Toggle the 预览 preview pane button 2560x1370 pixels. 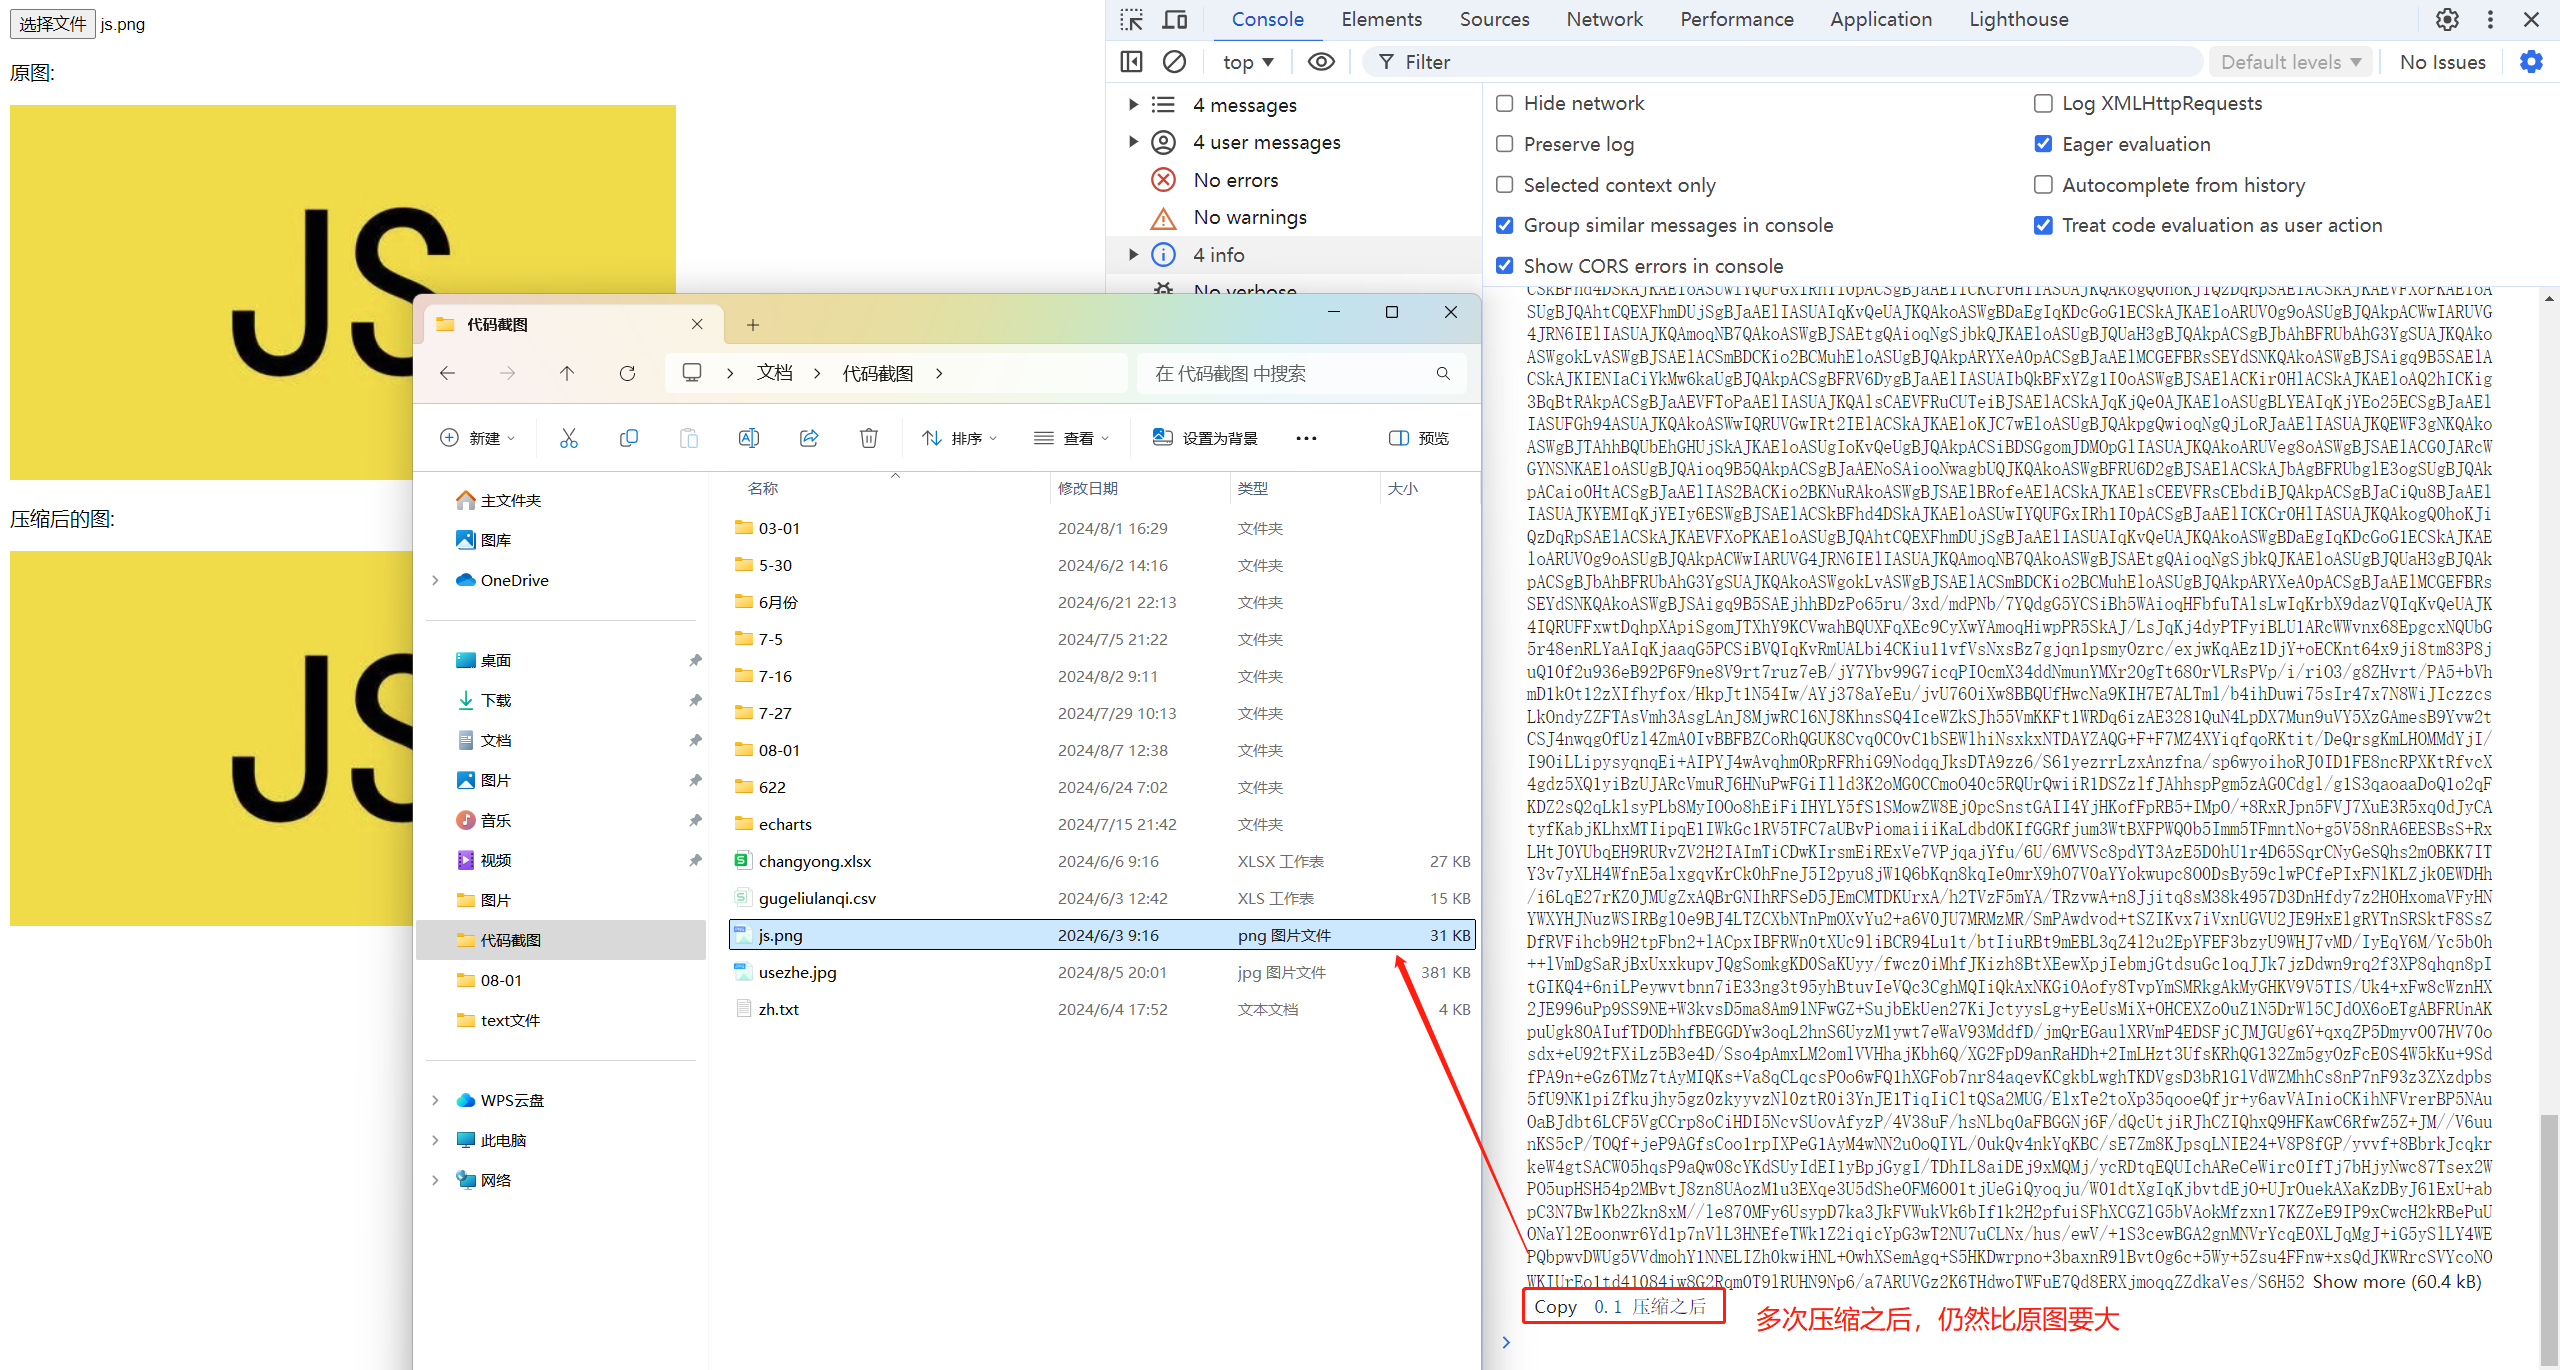(1419, 438)
